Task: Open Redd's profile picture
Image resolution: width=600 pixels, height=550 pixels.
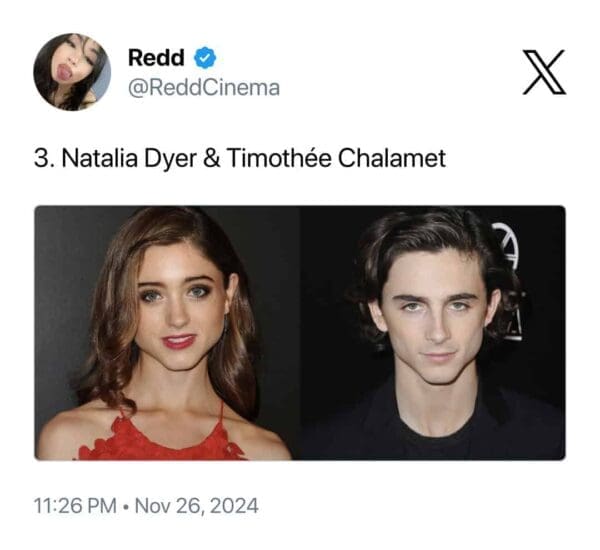Action: coord(71,72)
